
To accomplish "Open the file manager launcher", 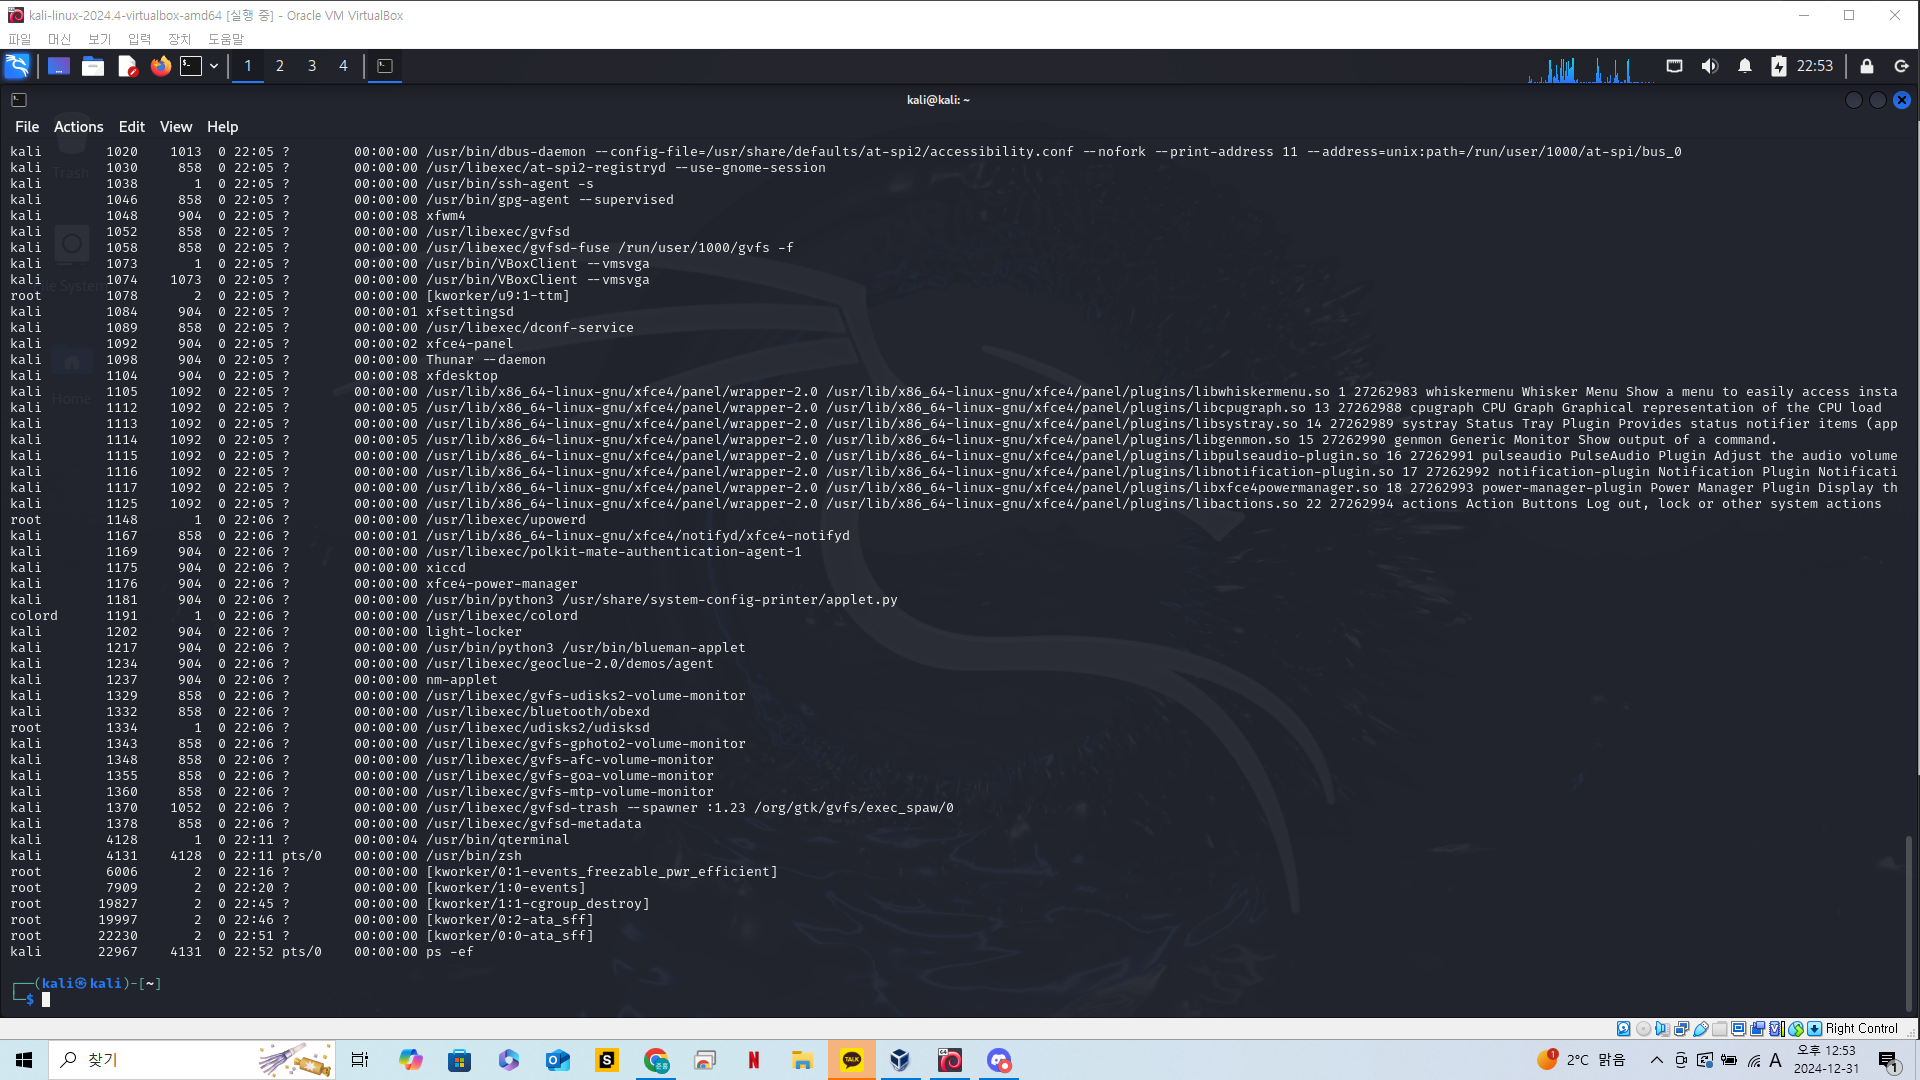I will pyautogui.click(x=93, y=66).
